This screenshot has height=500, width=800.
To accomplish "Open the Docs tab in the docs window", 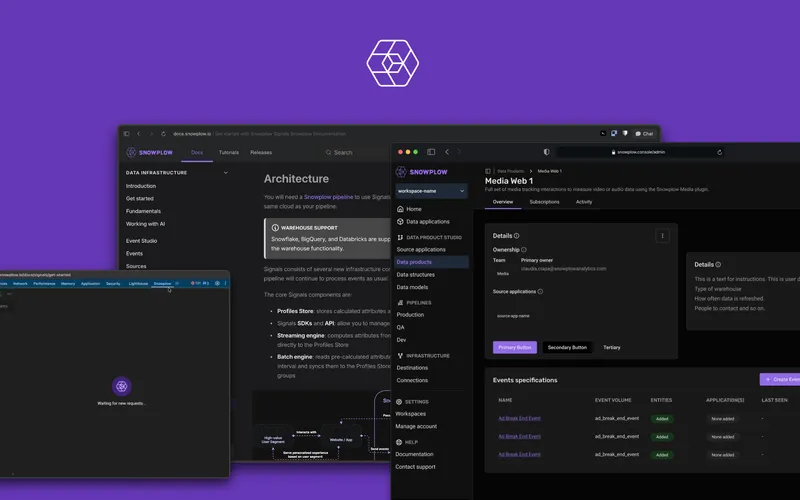I will [x=197, y=153].
